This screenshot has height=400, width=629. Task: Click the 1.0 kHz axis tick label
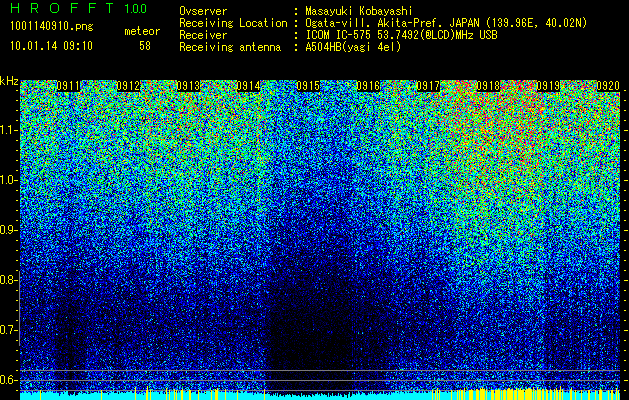coord(8,180)
